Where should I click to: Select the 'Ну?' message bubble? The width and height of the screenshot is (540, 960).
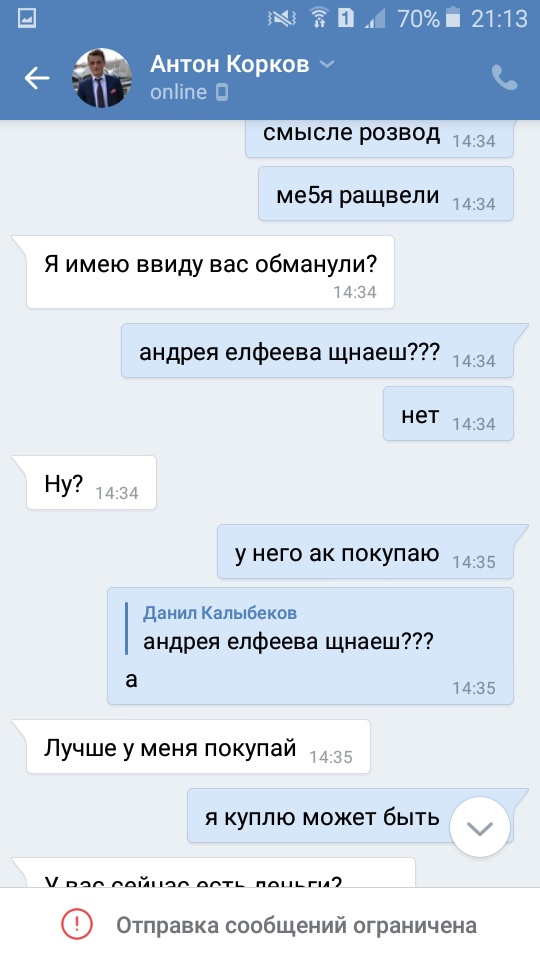coord(91,482)
